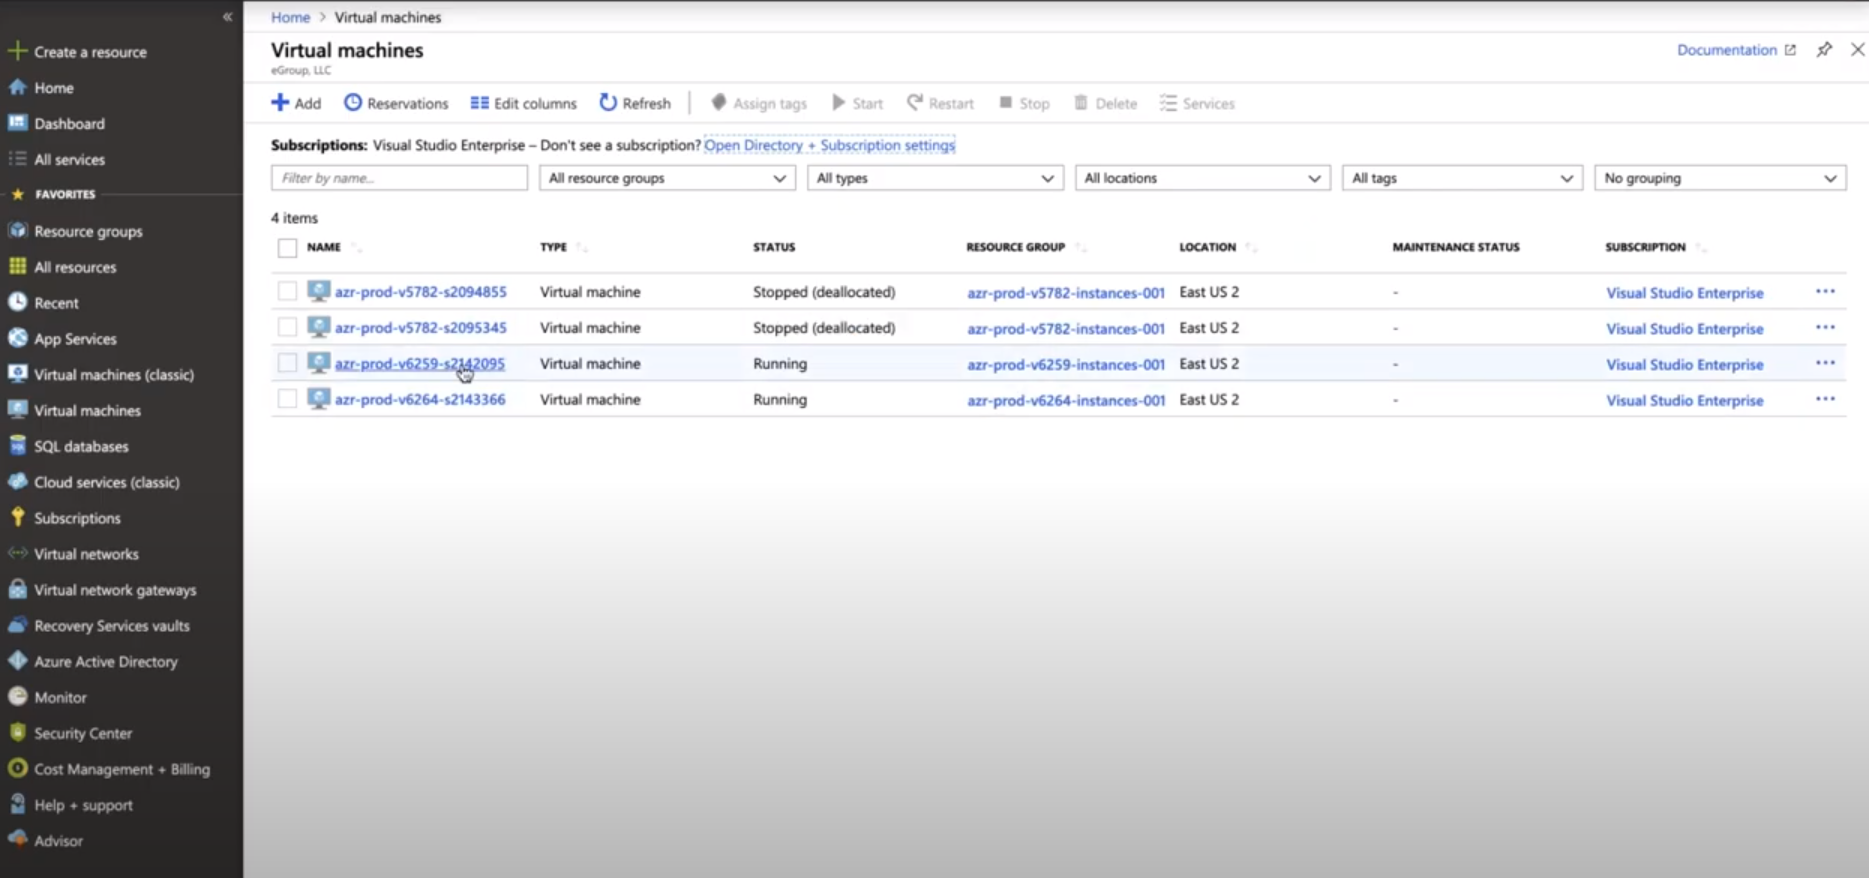
Task: Click the Security Center shield icon
Action: click(x=17, y=733)
